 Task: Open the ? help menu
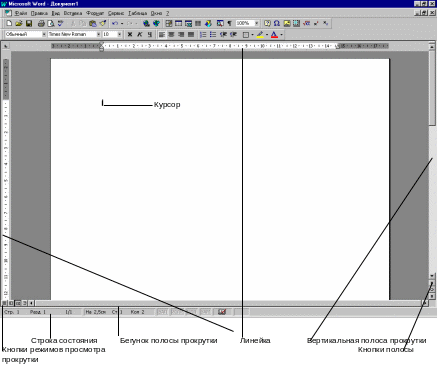[x=168, y=13]
